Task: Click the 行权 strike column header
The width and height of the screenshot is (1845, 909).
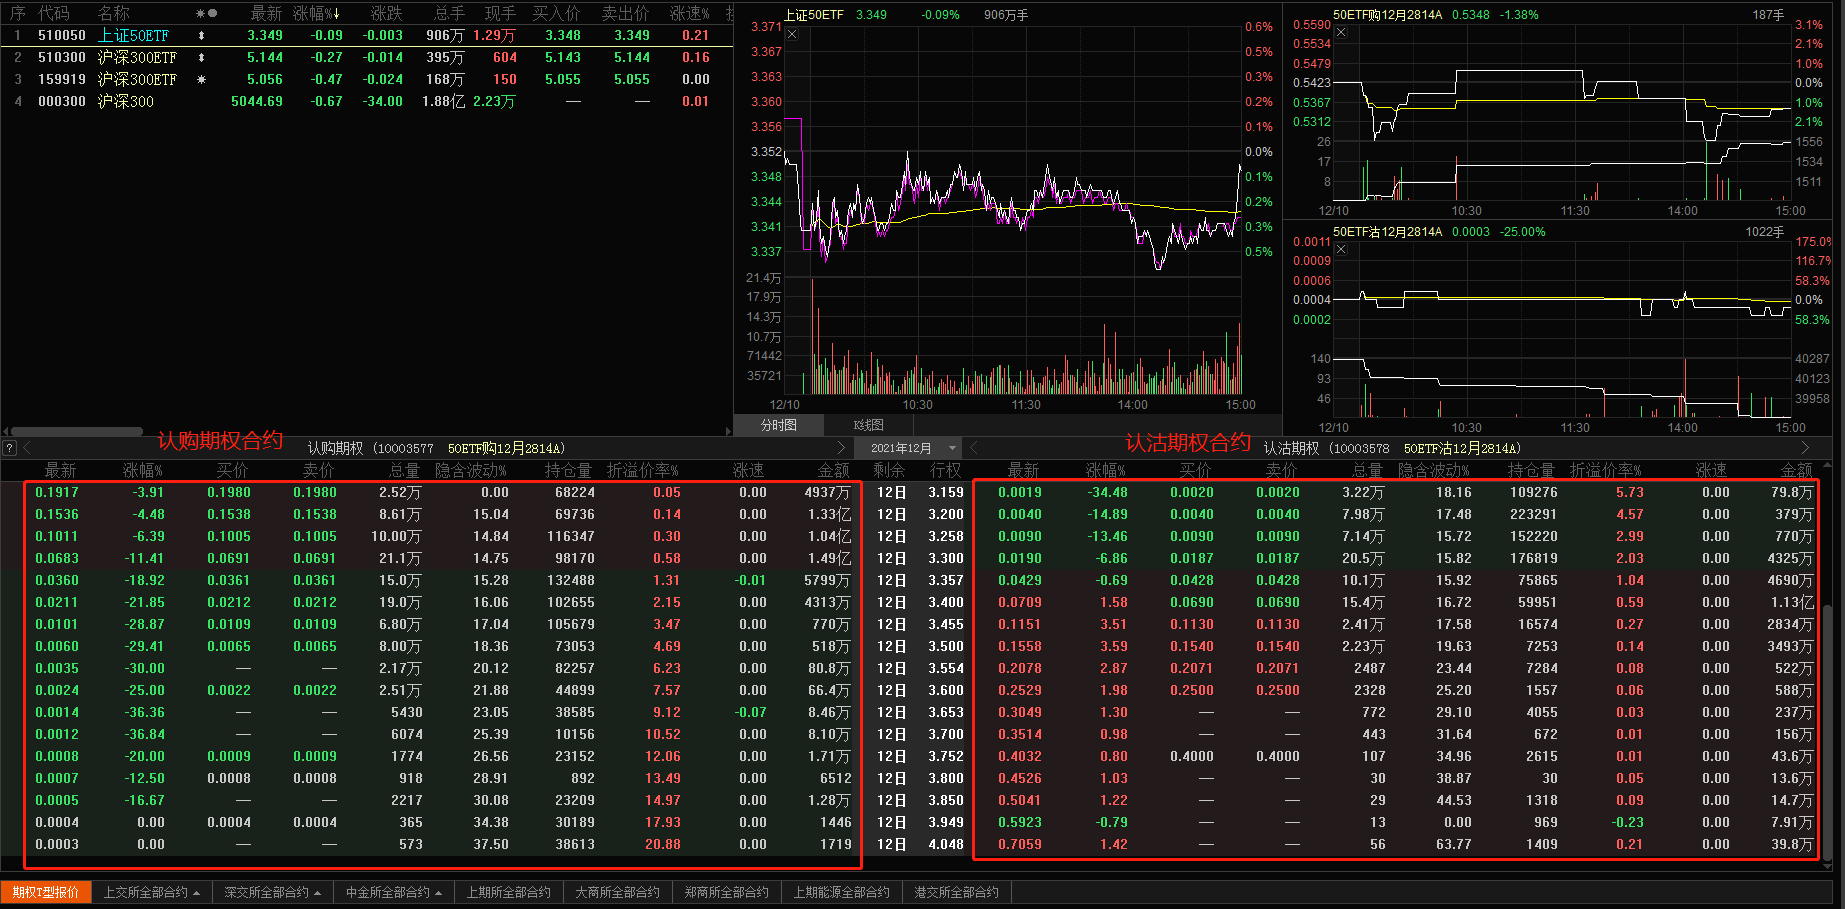Action: click(x=946, y=470)
